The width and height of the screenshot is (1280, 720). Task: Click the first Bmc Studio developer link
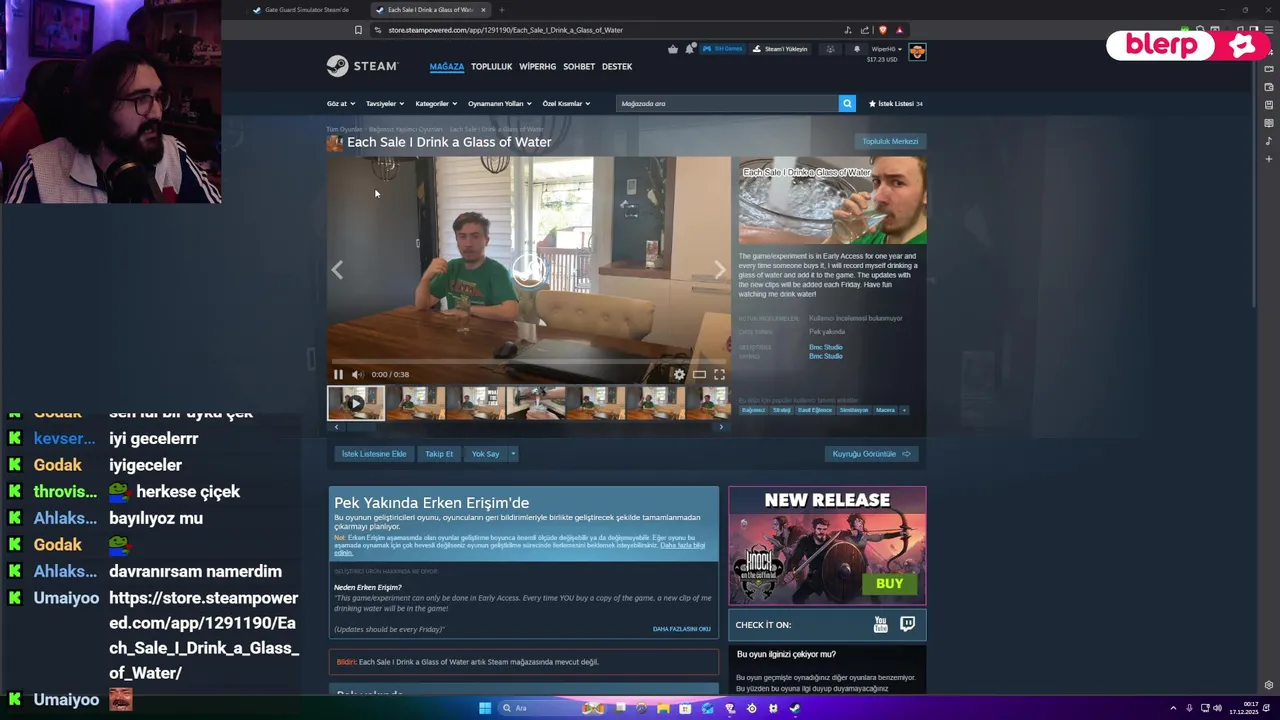click(825, 347)
